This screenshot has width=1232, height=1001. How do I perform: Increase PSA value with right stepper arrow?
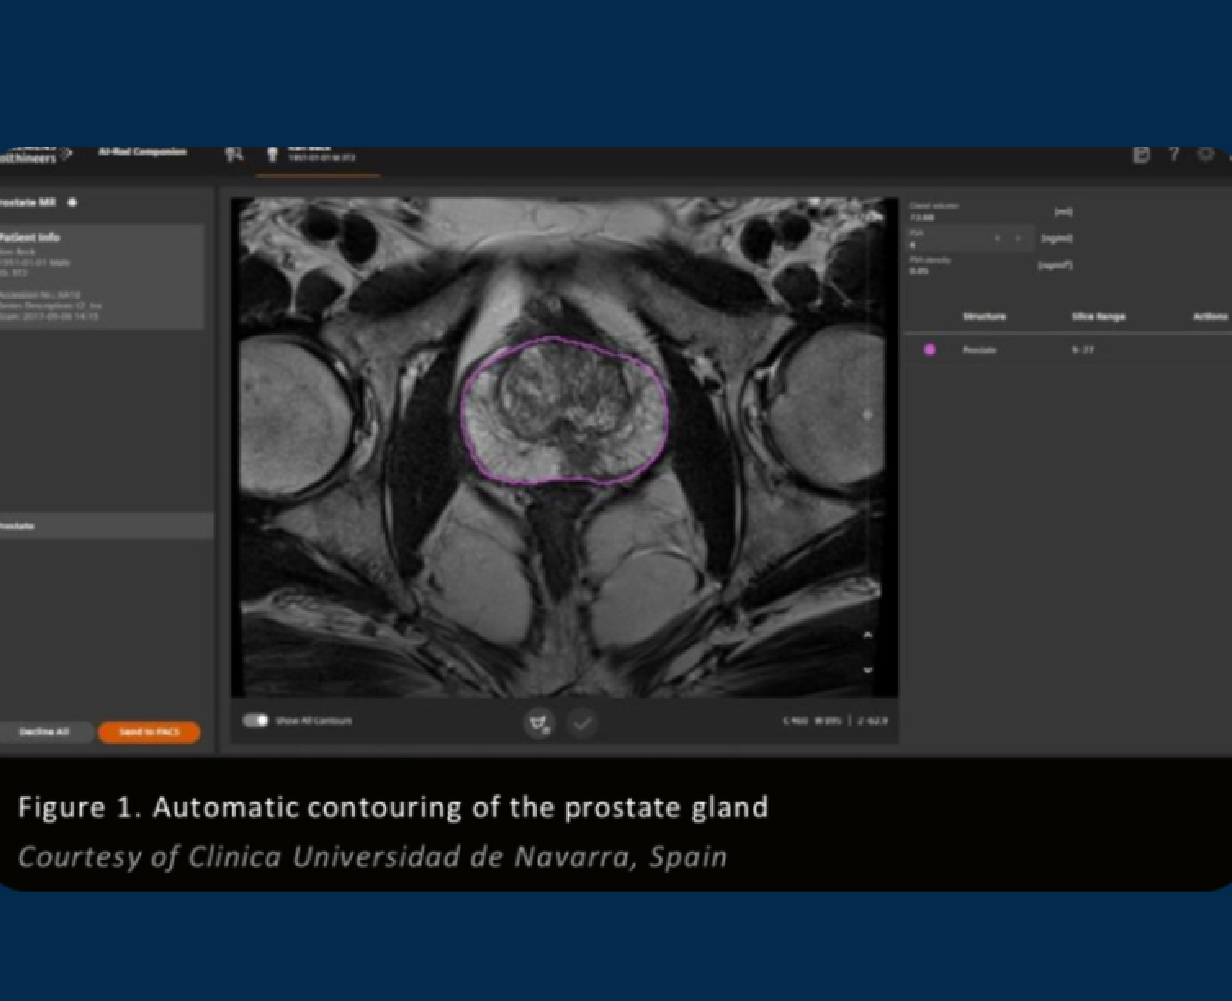[x=1018, y=239]
